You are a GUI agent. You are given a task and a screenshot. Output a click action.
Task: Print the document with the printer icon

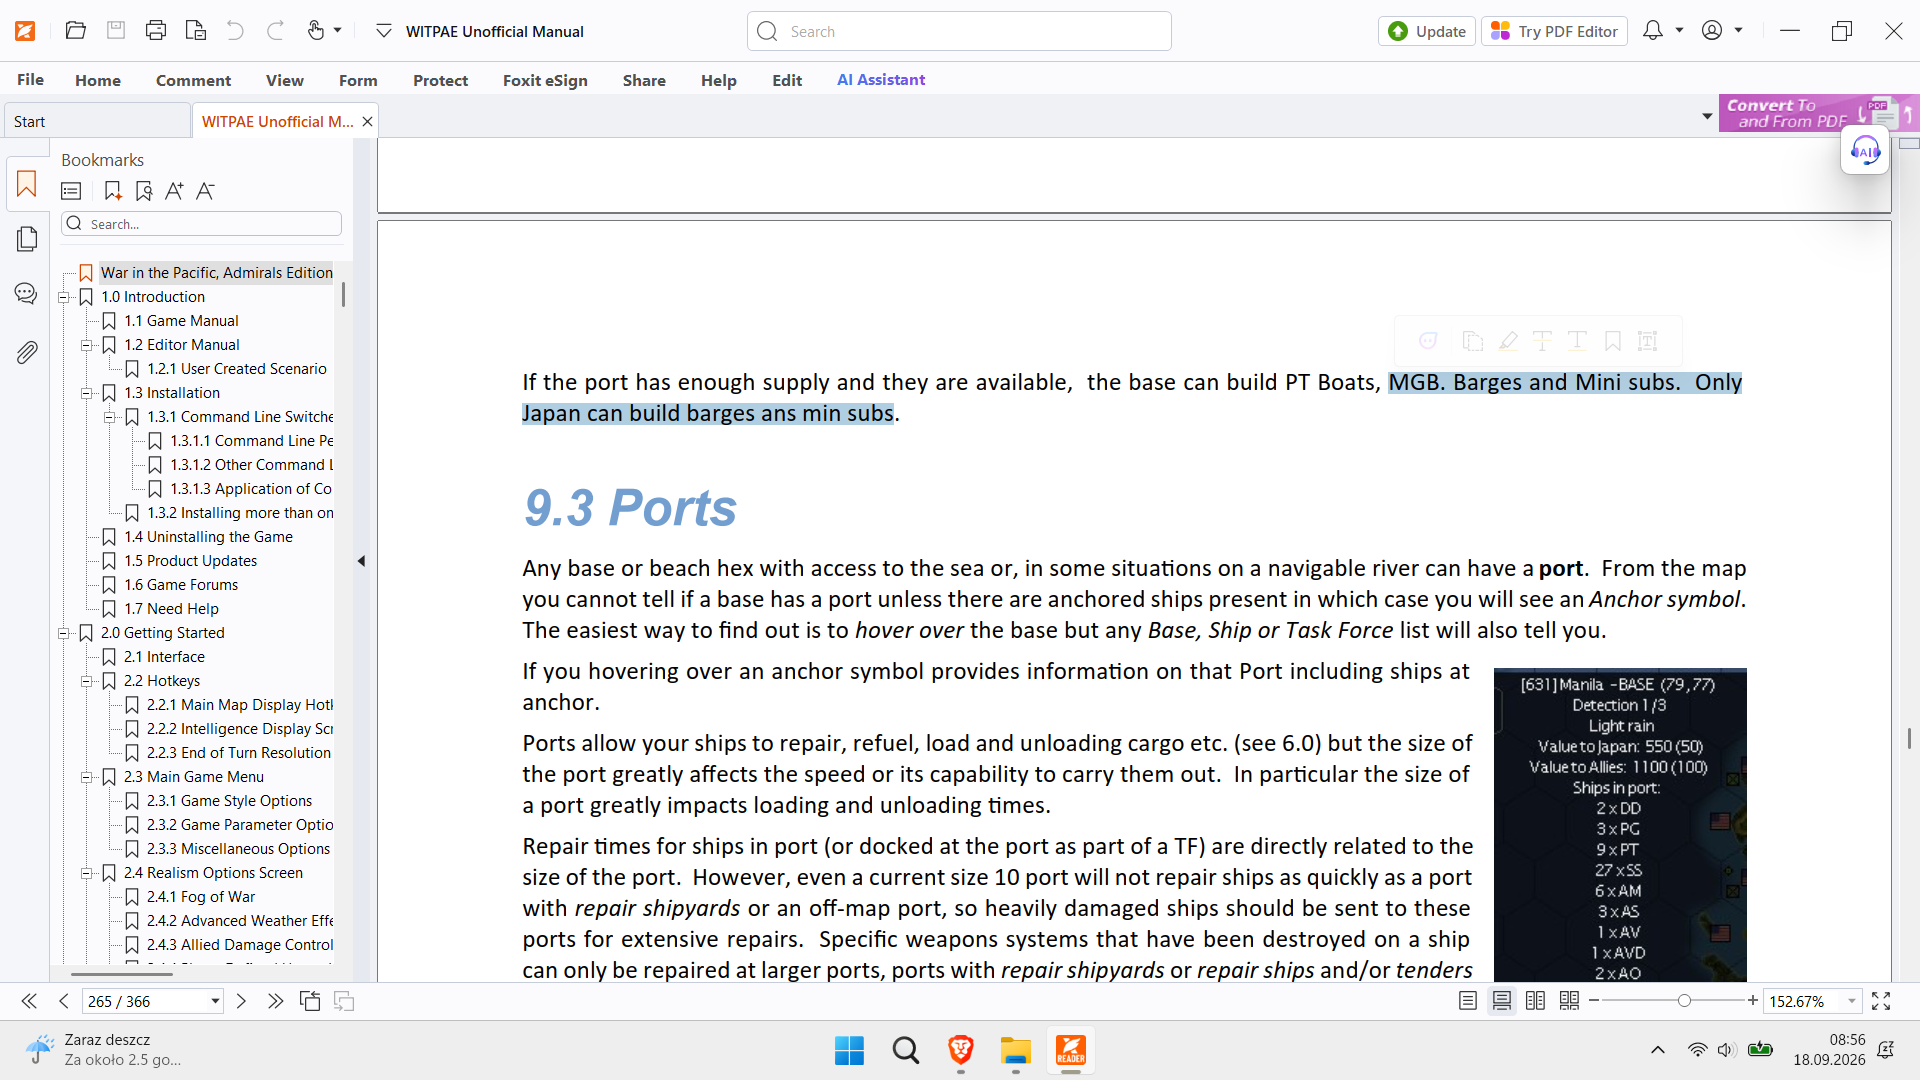(156, 31)
